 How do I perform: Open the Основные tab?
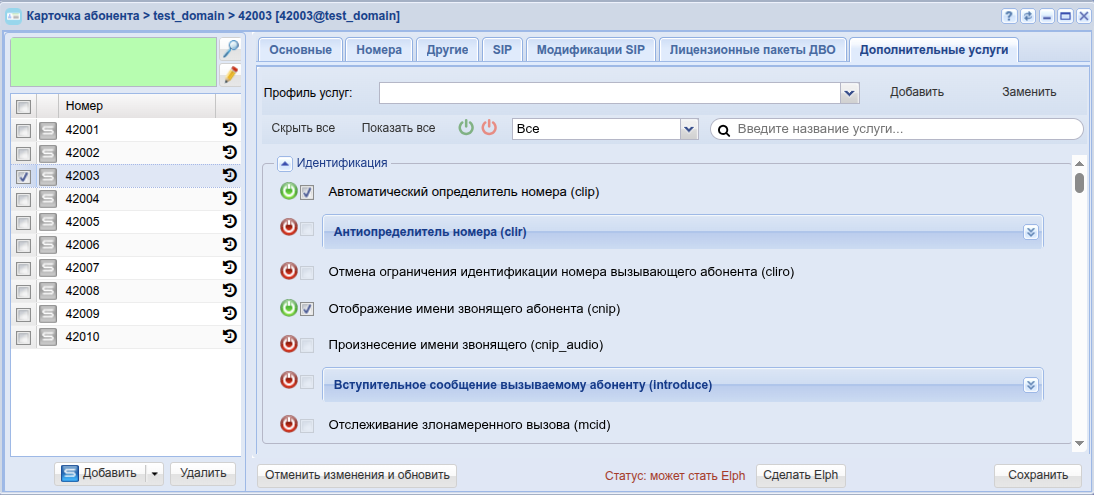pyautogui.click(x=301, y=50)
